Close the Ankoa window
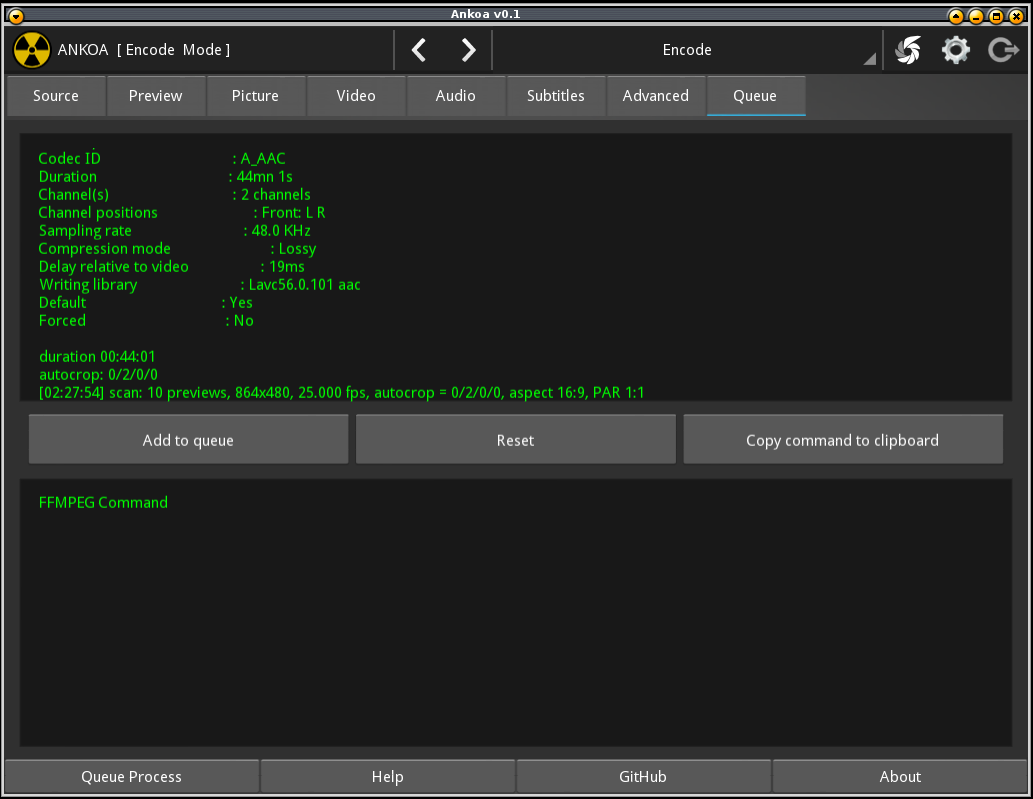The height and width of the screenshot is (799, 1033). tap(1017, 15)
